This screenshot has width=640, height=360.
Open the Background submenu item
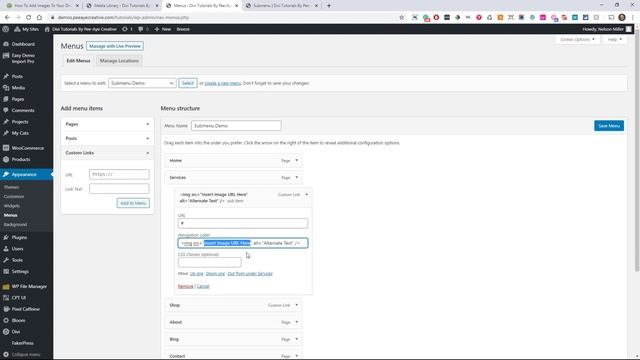15,224
